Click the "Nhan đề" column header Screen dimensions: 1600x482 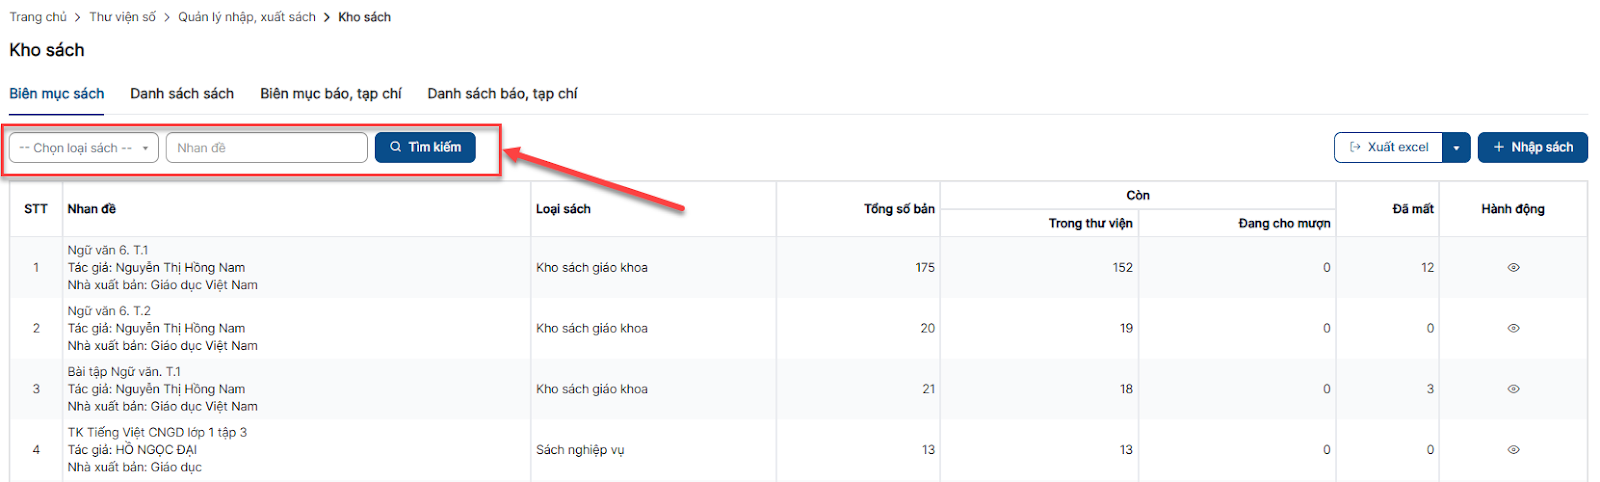pyautogui.click(x=92, y=209)
